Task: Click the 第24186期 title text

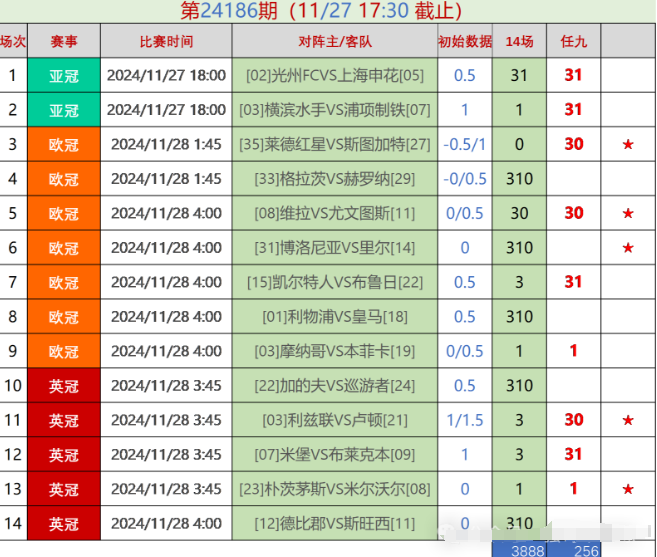Action: pos(230,11)
